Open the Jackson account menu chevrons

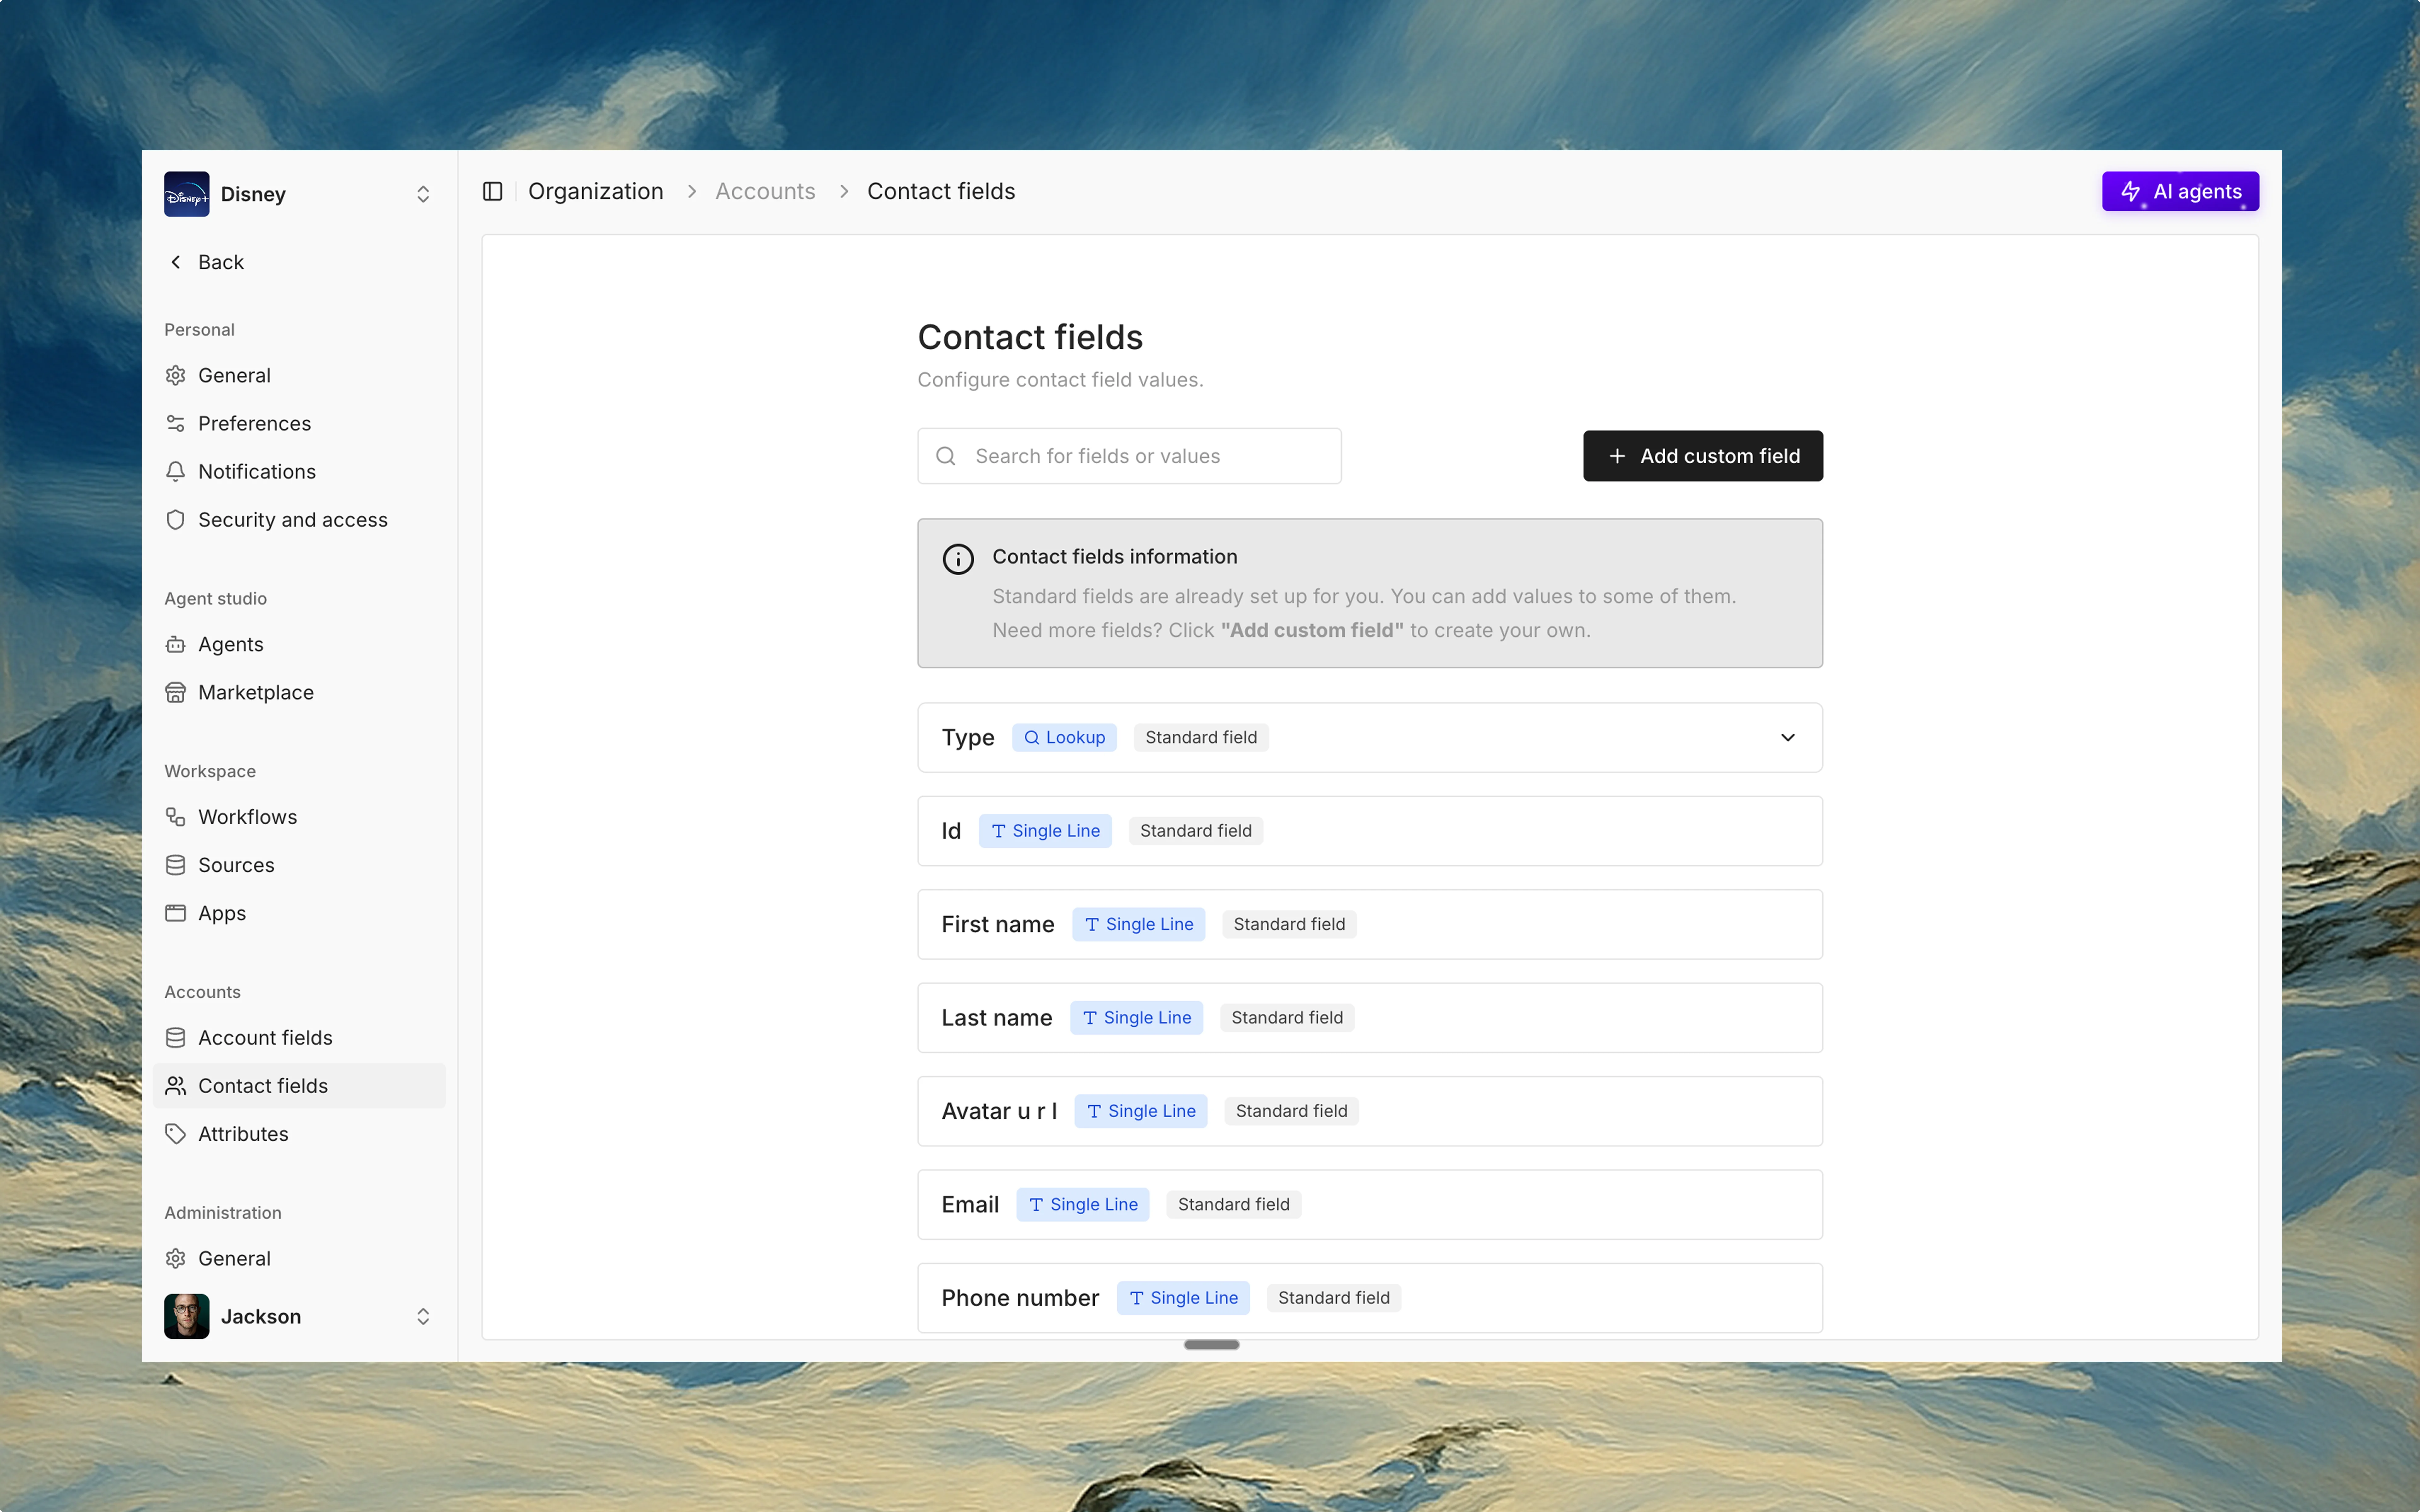[423, 1316]
